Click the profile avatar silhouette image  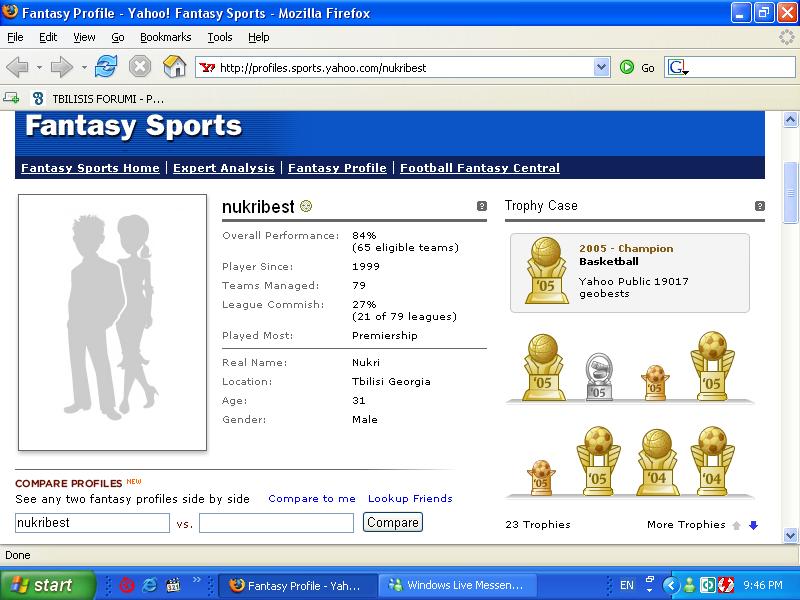tap(112, 322)
